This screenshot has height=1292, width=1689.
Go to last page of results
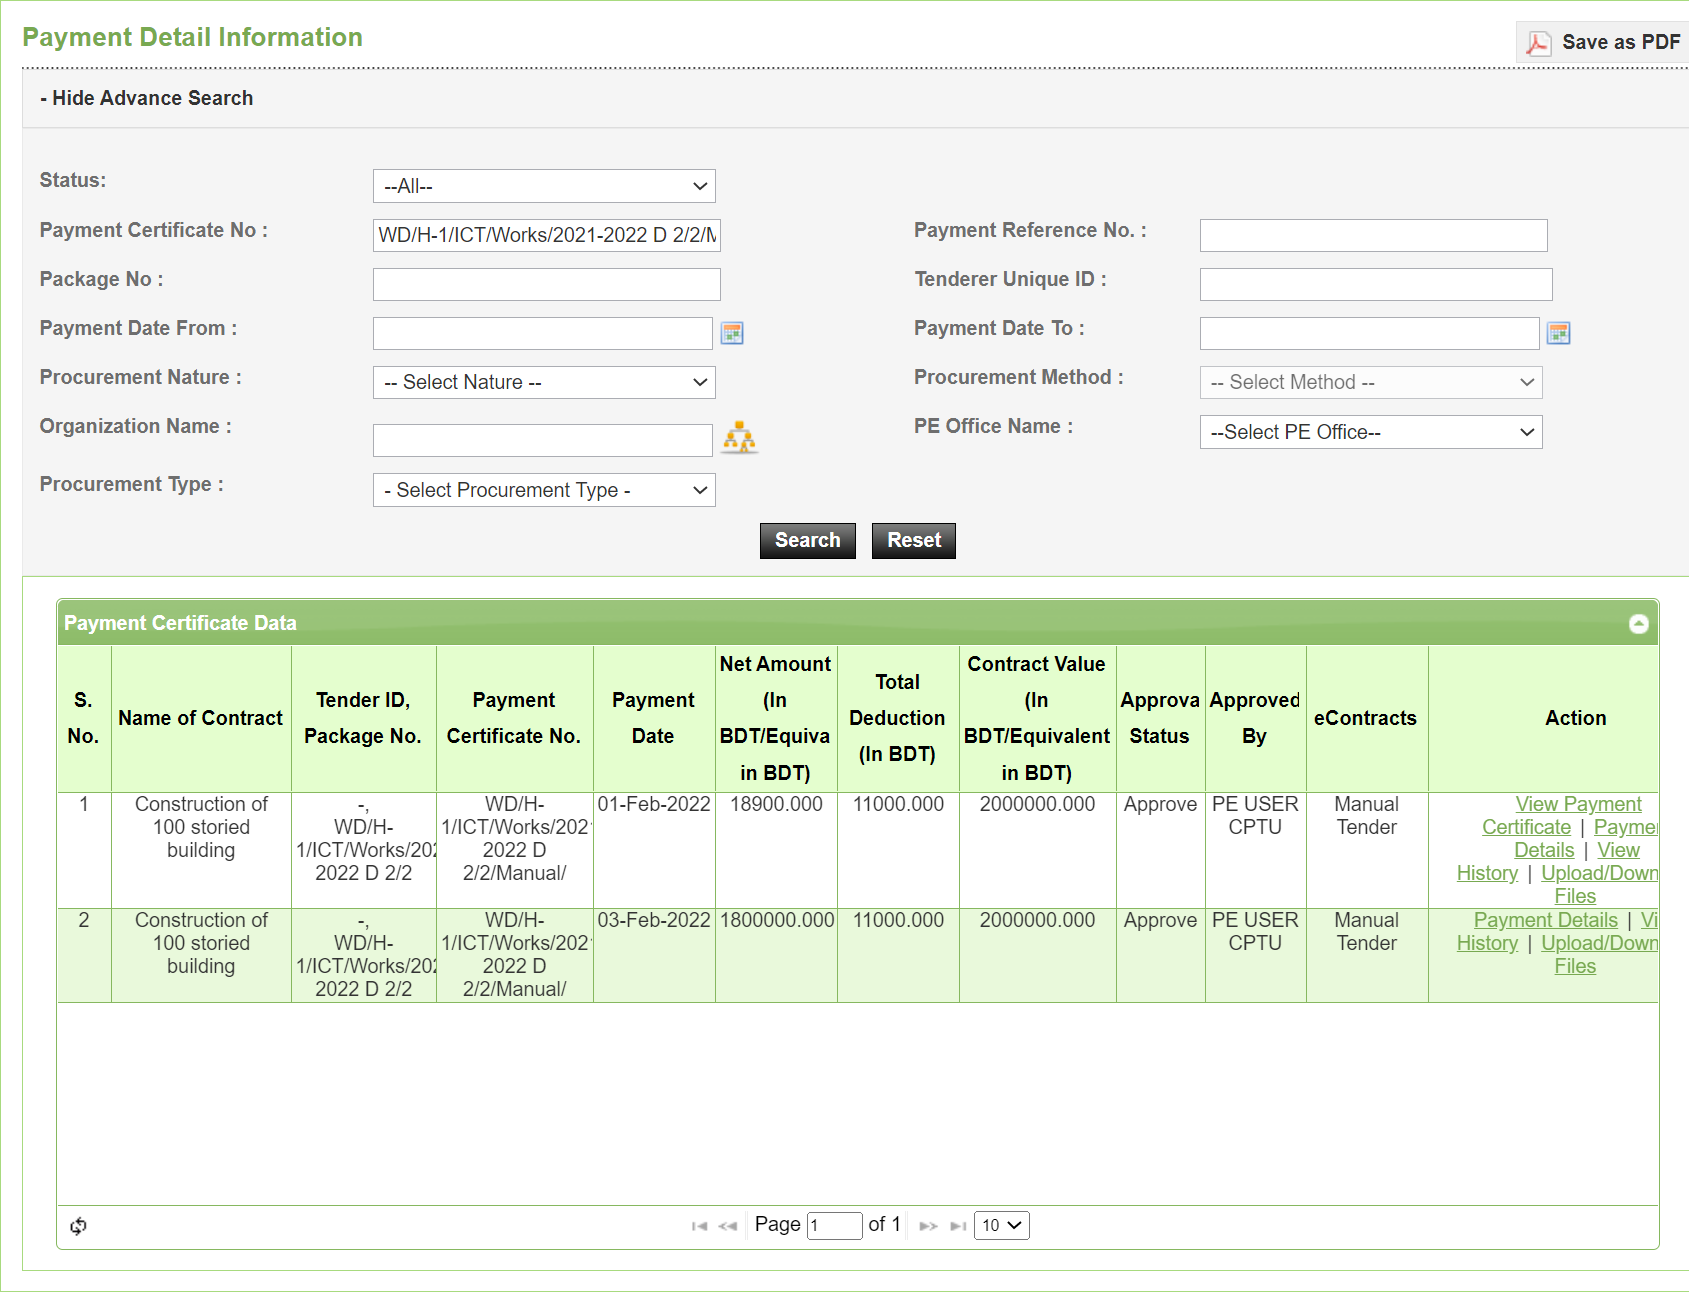[x=958, y=1226]
